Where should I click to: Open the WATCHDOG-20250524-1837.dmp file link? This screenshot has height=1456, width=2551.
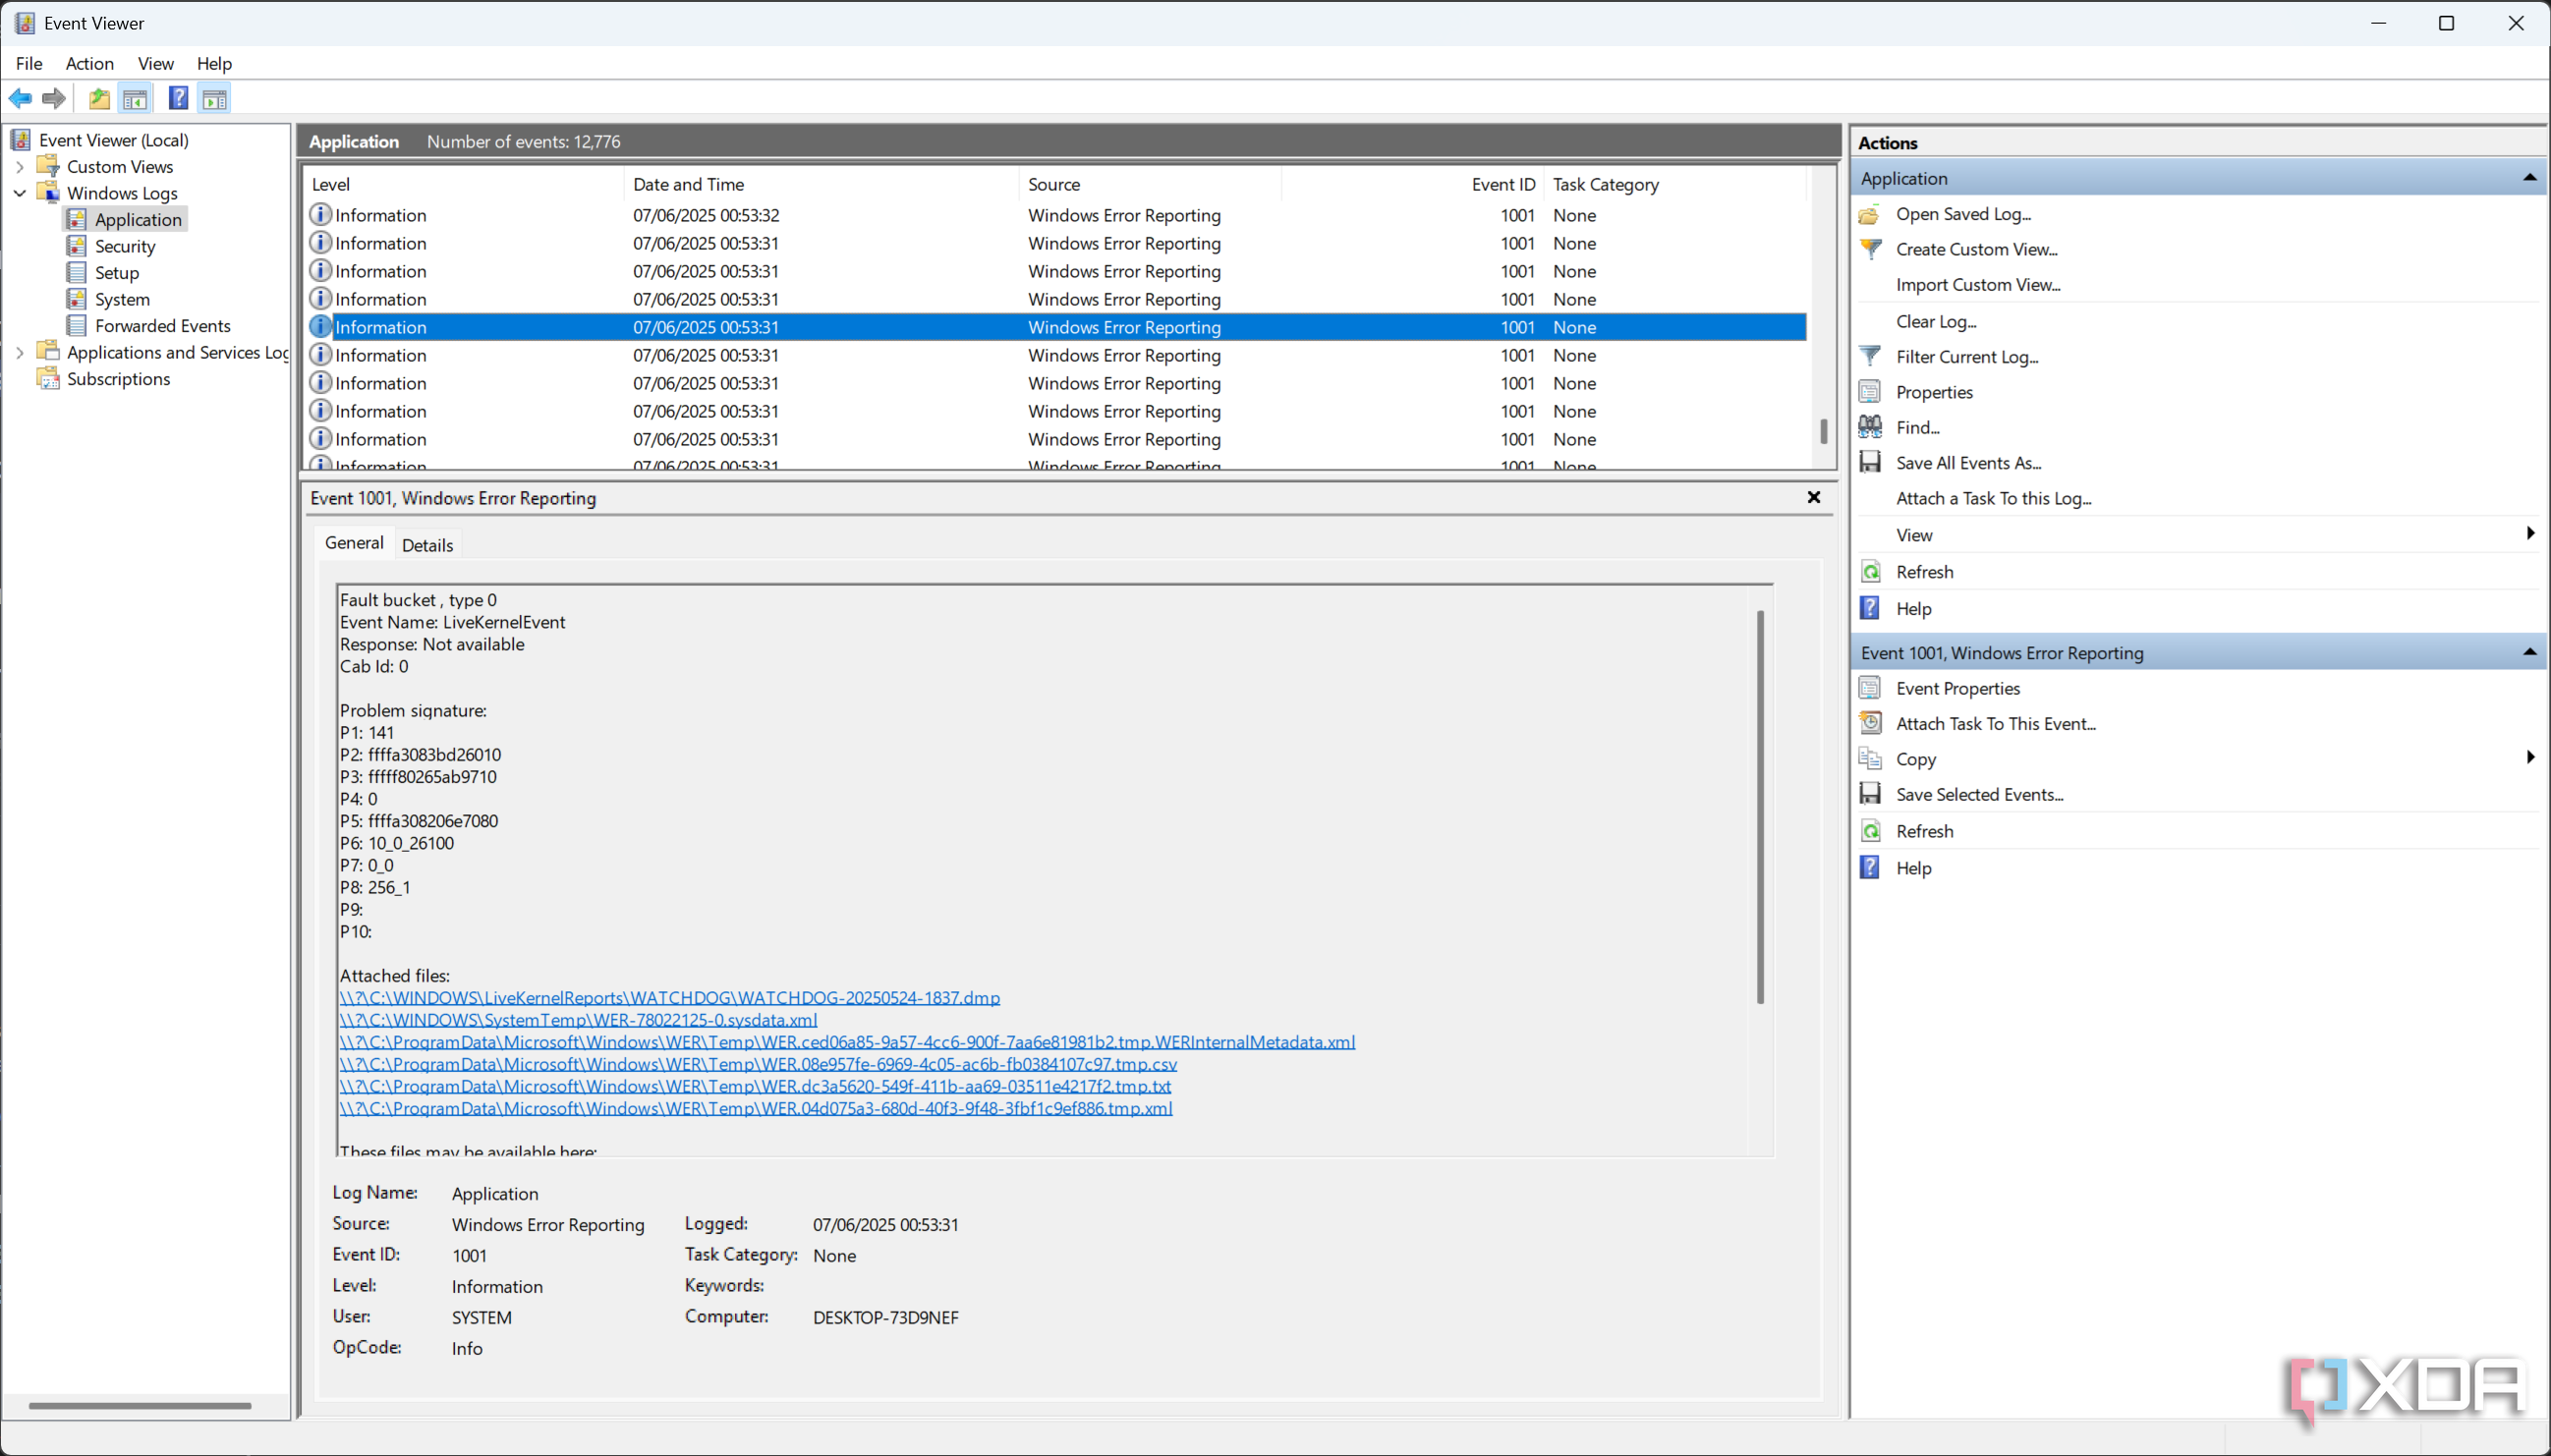[x=669, y=997]
